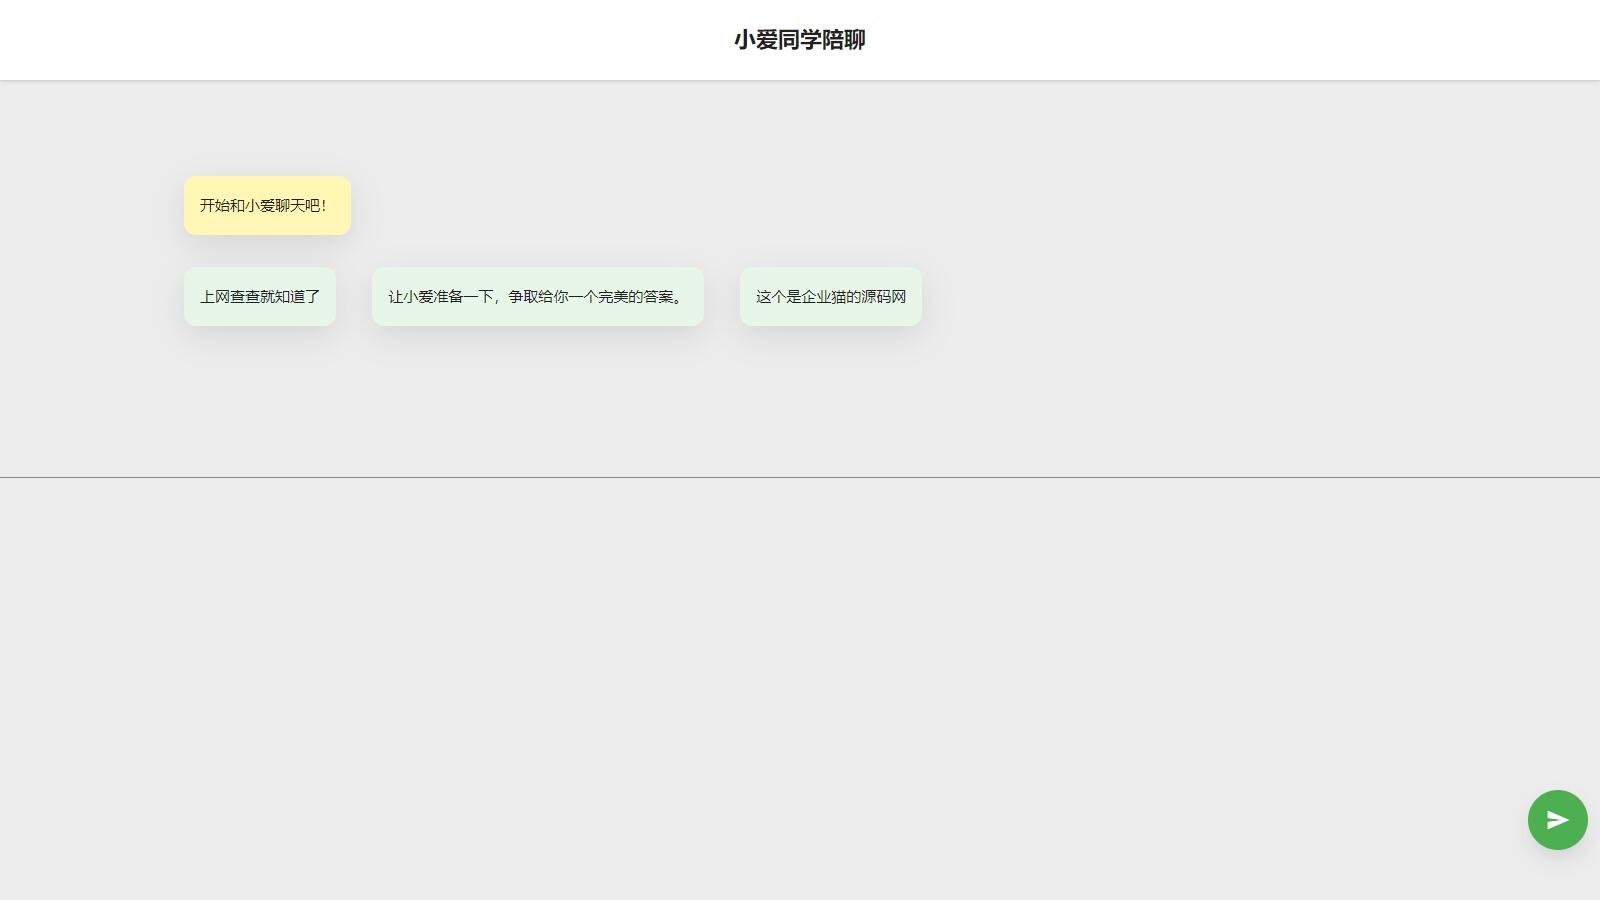The image size is (1600, 900).
Task: Click the green send message button
Action: coord(1557,820)
